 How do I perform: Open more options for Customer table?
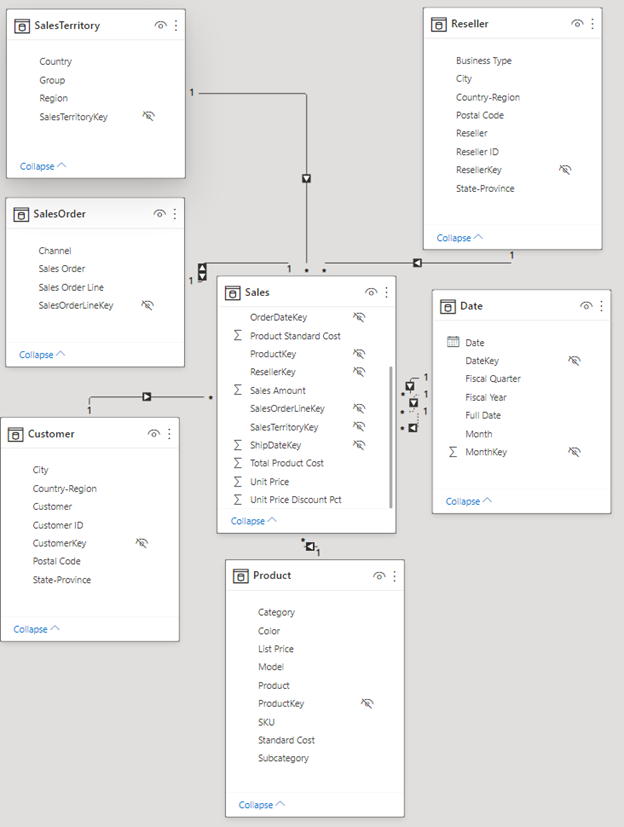(x=169, y=434)
